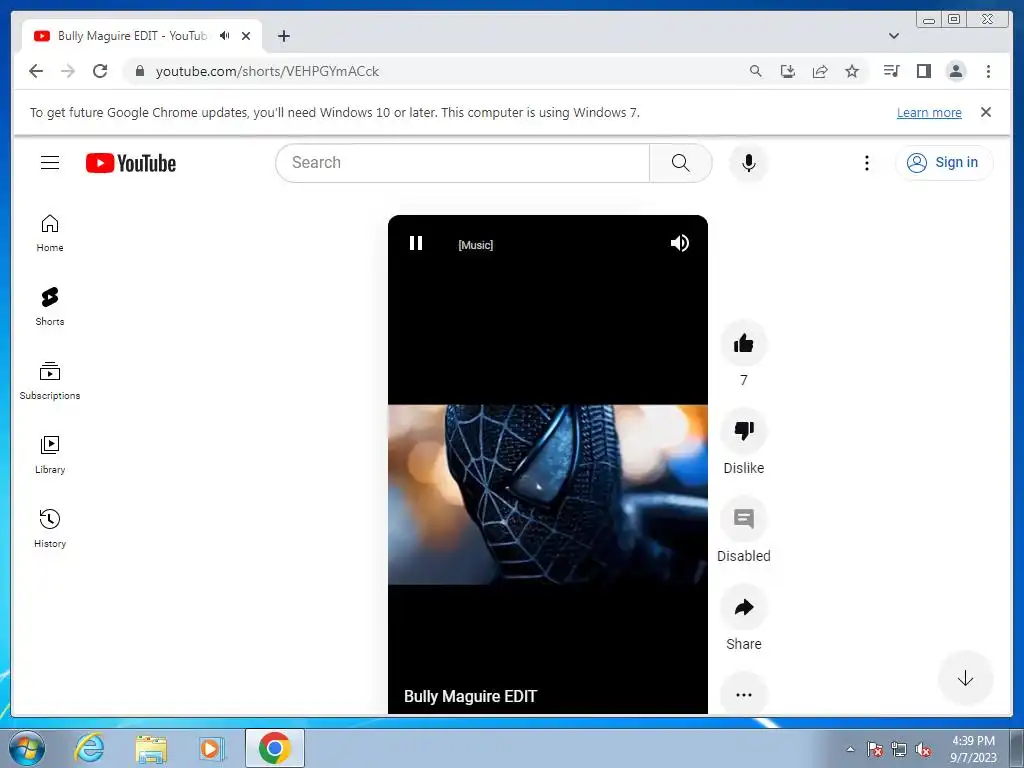This screenshot has height=768, width=1024.
Task: Like the Bully Maguire EDIT short
Action: 743,344
